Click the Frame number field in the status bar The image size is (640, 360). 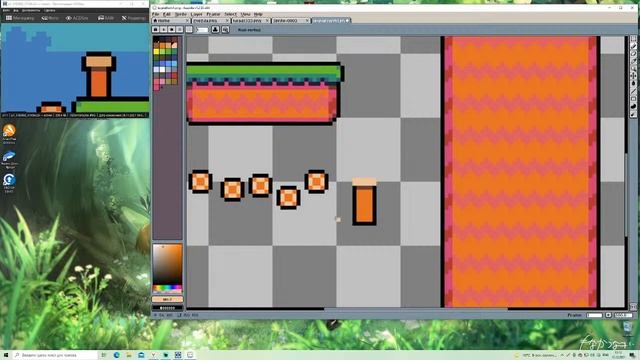(x=594, y=315)
